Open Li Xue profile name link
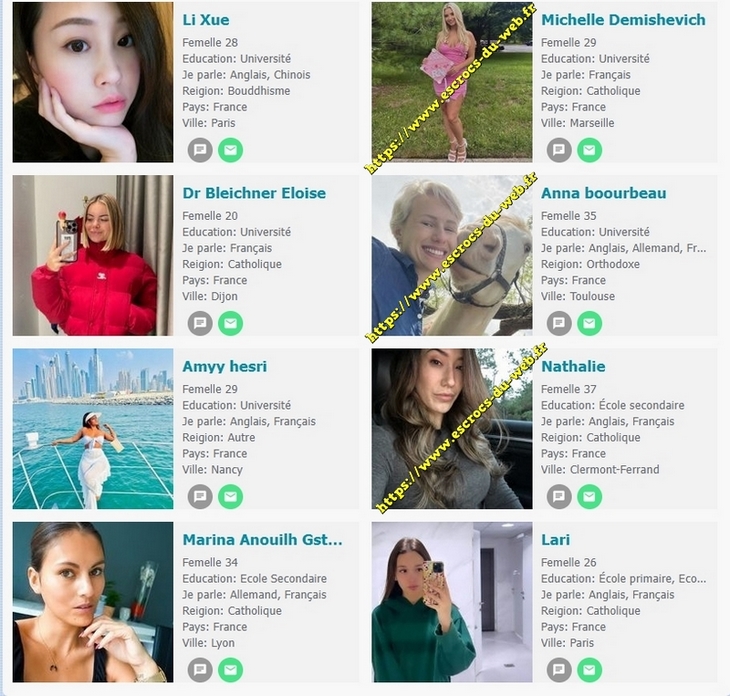Viewport: 730px width, 696px height. click(206, 20)
